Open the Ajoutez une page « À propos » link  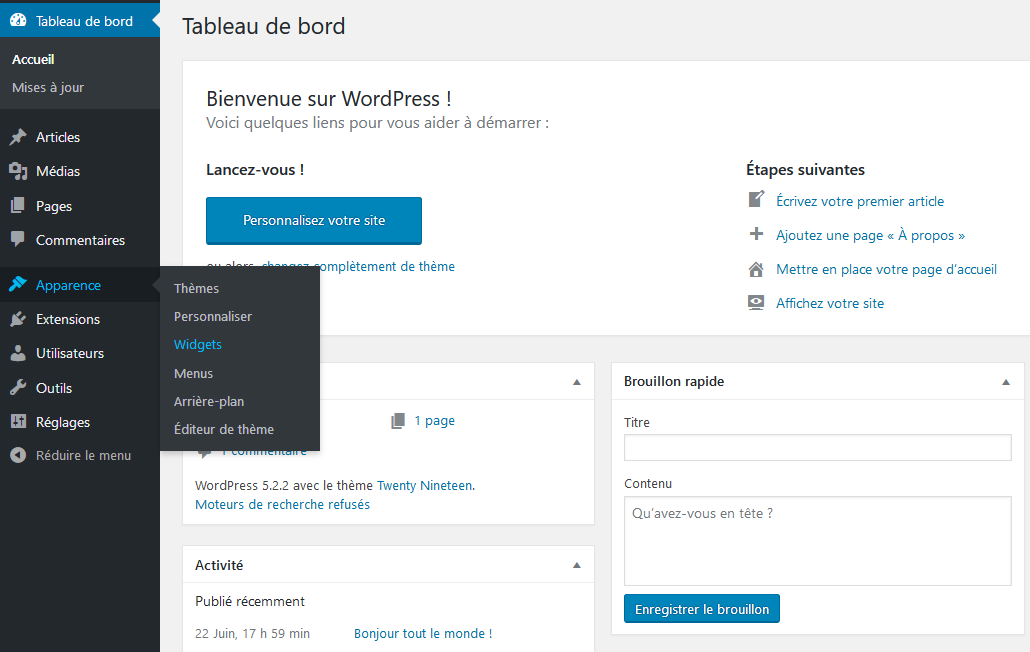pyautogui.click(x=870, y=235)
